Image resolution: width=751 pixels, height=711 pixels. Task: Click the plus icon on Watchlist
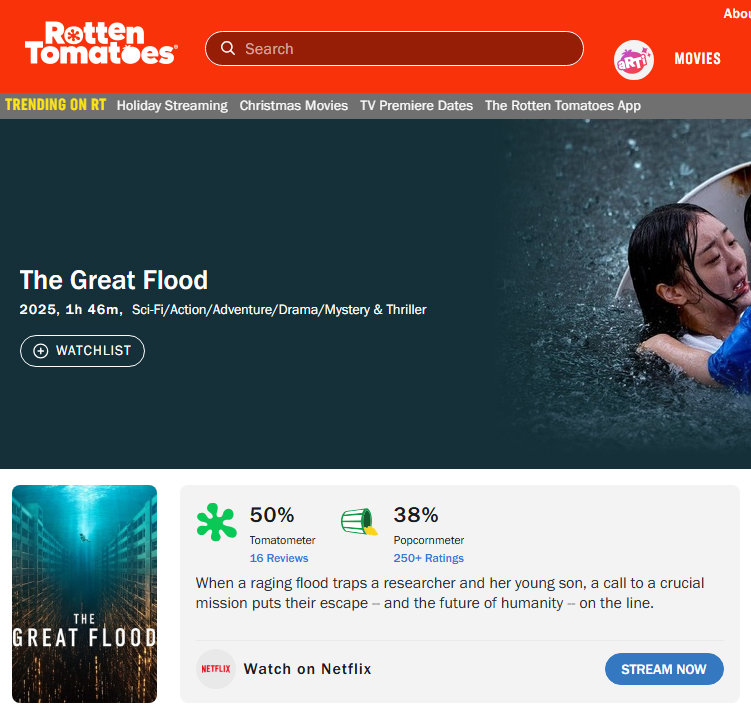(41, 351)
